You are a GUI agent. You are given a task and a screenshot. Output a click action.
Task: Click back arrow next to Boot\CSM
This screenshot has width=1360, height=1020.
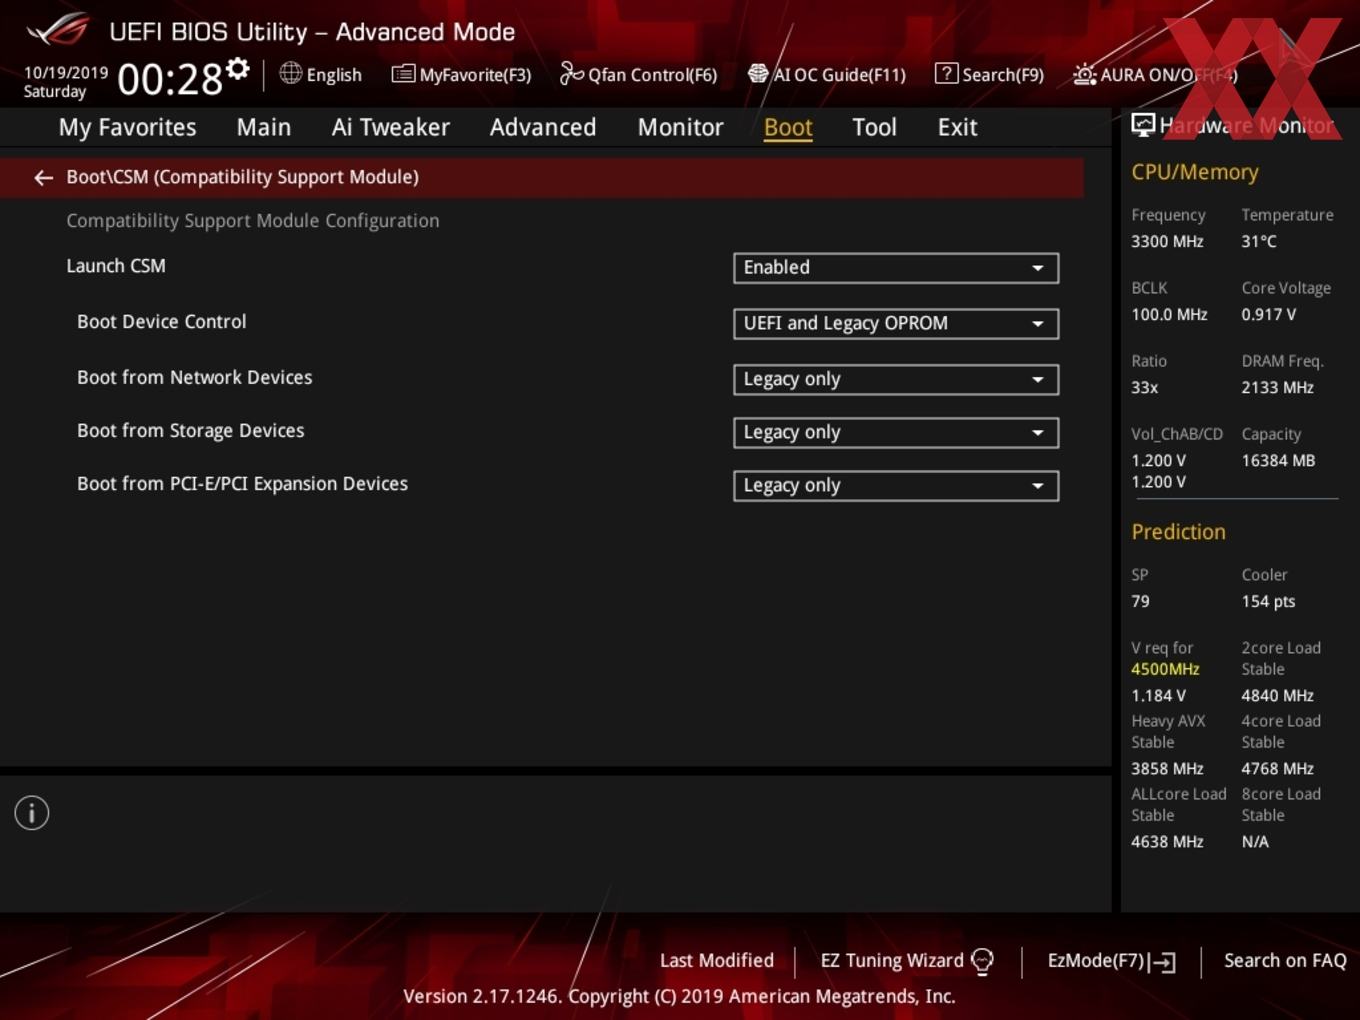pyautogui.click(x=43, y=177)
